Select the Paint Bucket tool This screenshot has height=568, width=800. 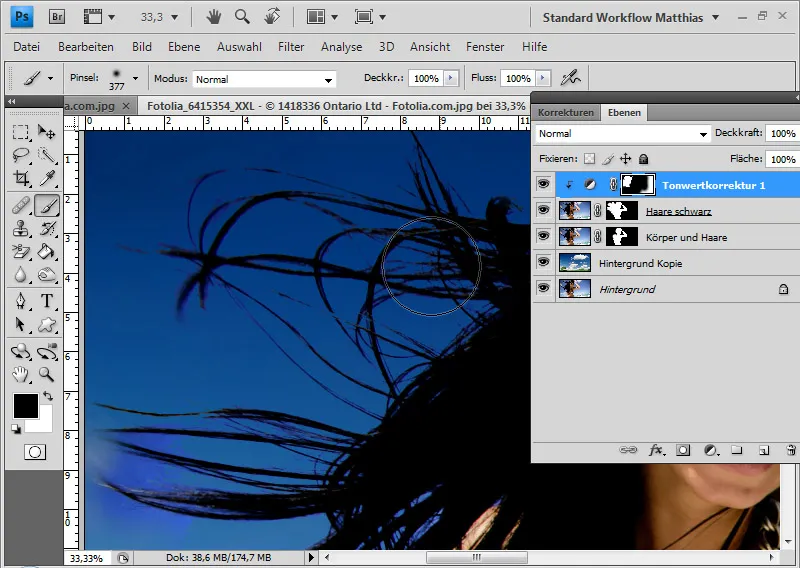(47, 251)
